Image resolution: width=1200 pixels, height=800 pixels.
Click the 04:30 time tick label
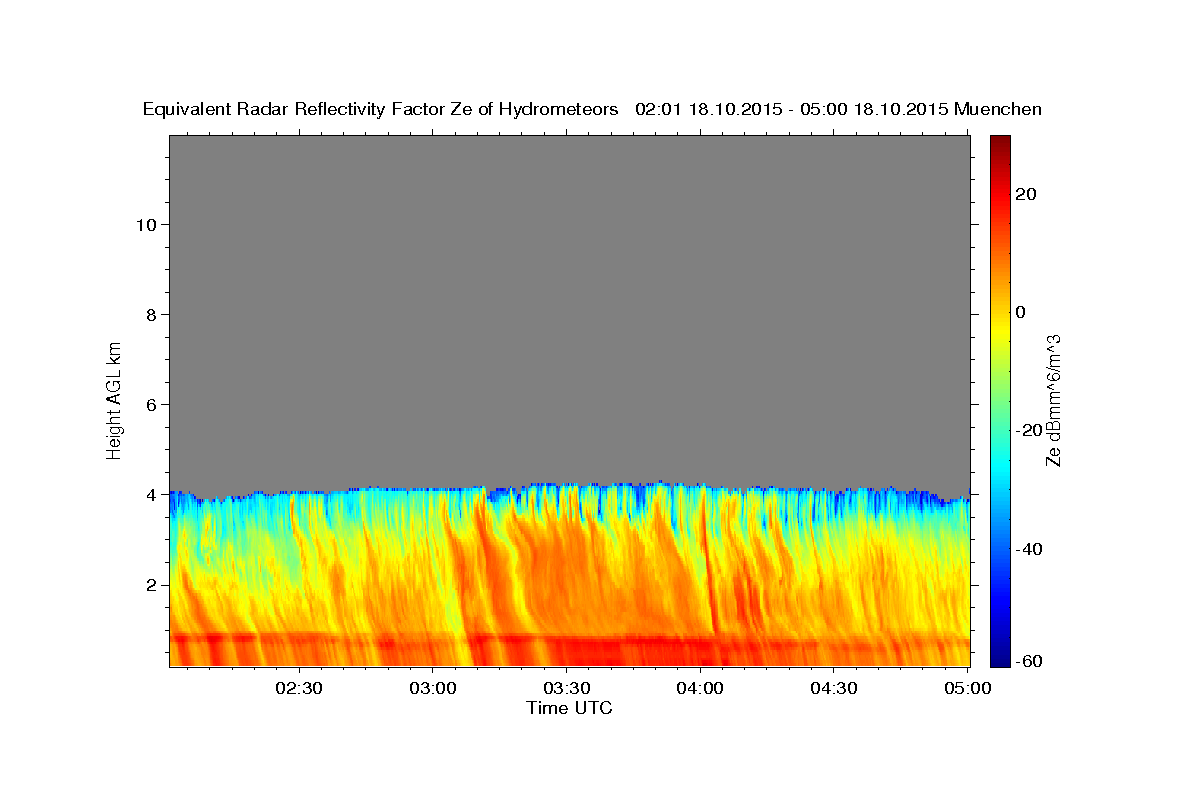click(834, 689)
